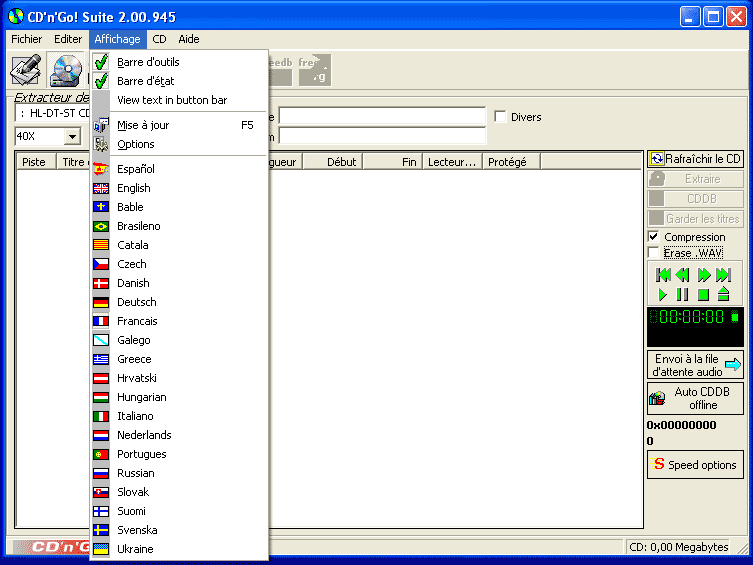Switch language to Suomi
This screenshot has width=753, height=565.
coord(179,511)
